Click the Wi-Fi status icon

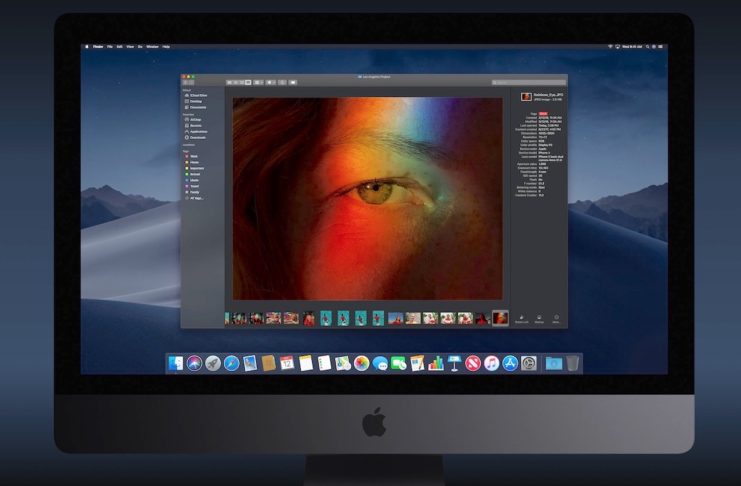pyautogui.click(x=610, y=47)
